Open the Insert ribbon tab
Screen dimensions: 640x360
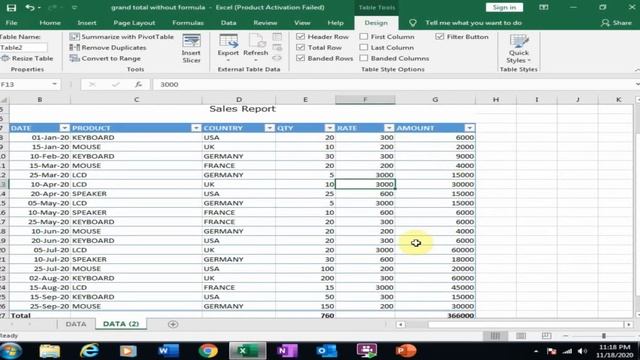tap(87, 23)
